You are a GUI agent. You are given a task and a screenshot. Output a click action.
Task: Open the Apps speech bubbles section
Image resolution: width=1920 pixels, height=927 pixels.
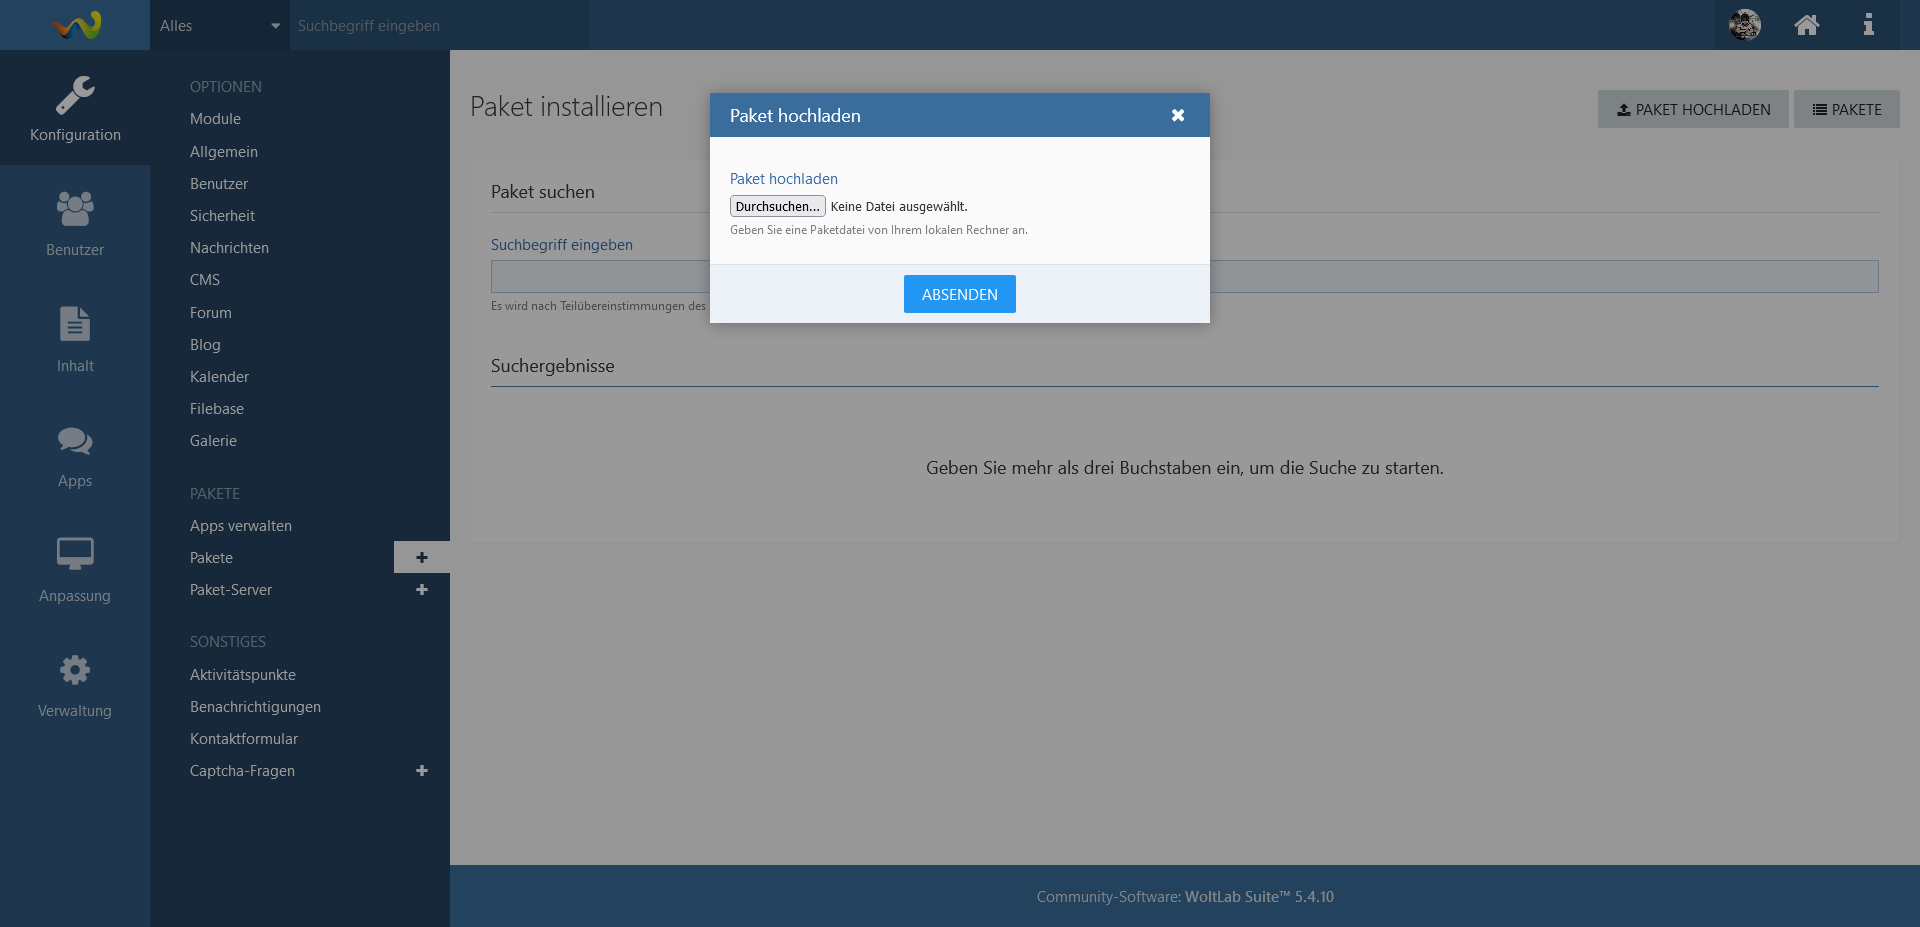click(75, 454)
